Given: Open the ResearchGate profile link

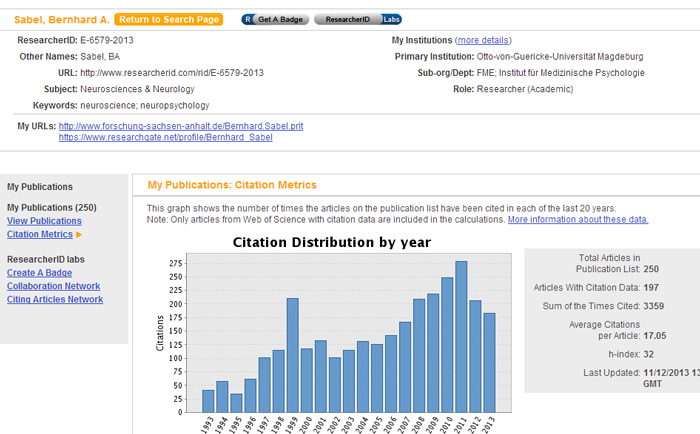Looking at the screenshot, I should pyautogui.click(x=166, y=138).
